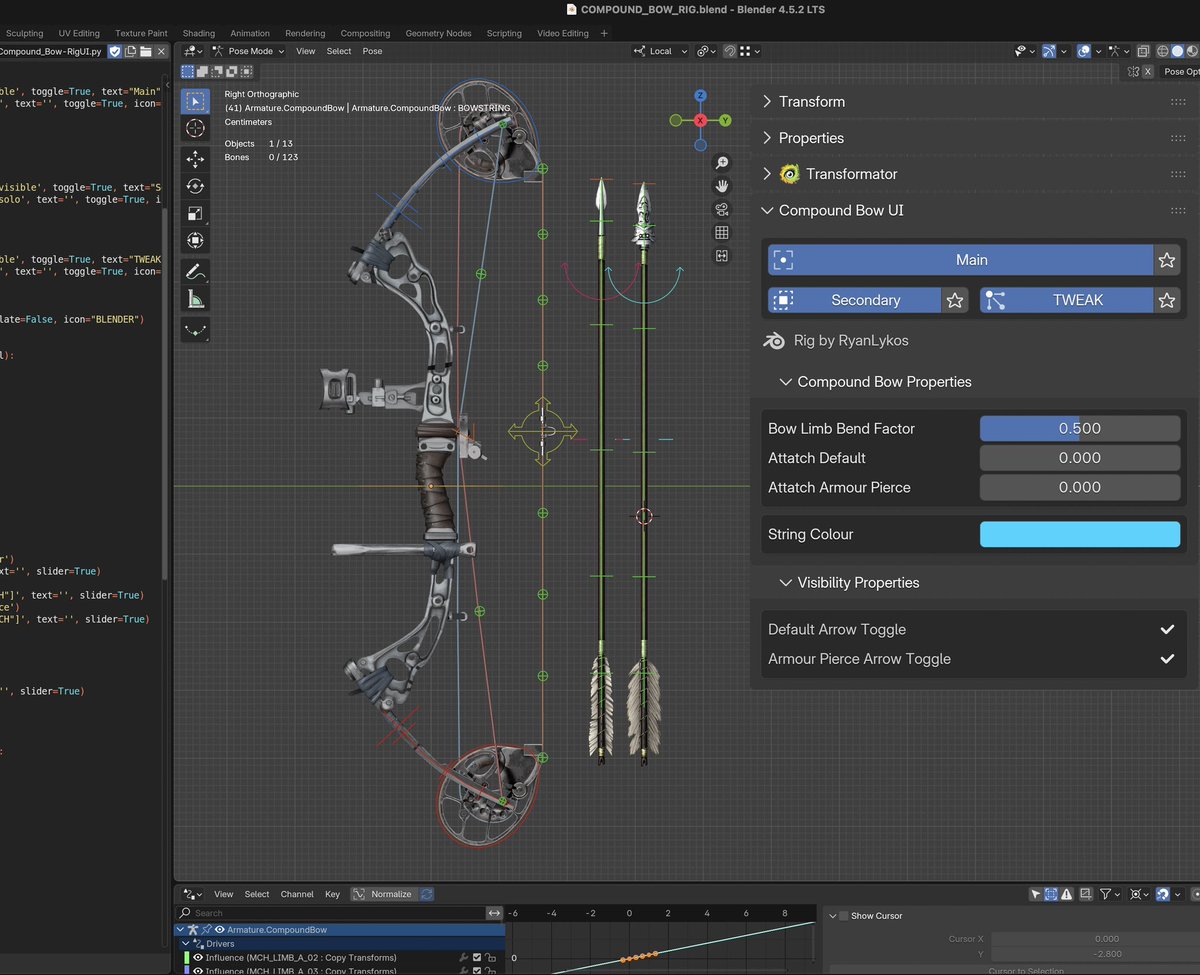Toggle show overlays button in viewport header
Screen dimensions: 1200x975
click(1084, 51)
